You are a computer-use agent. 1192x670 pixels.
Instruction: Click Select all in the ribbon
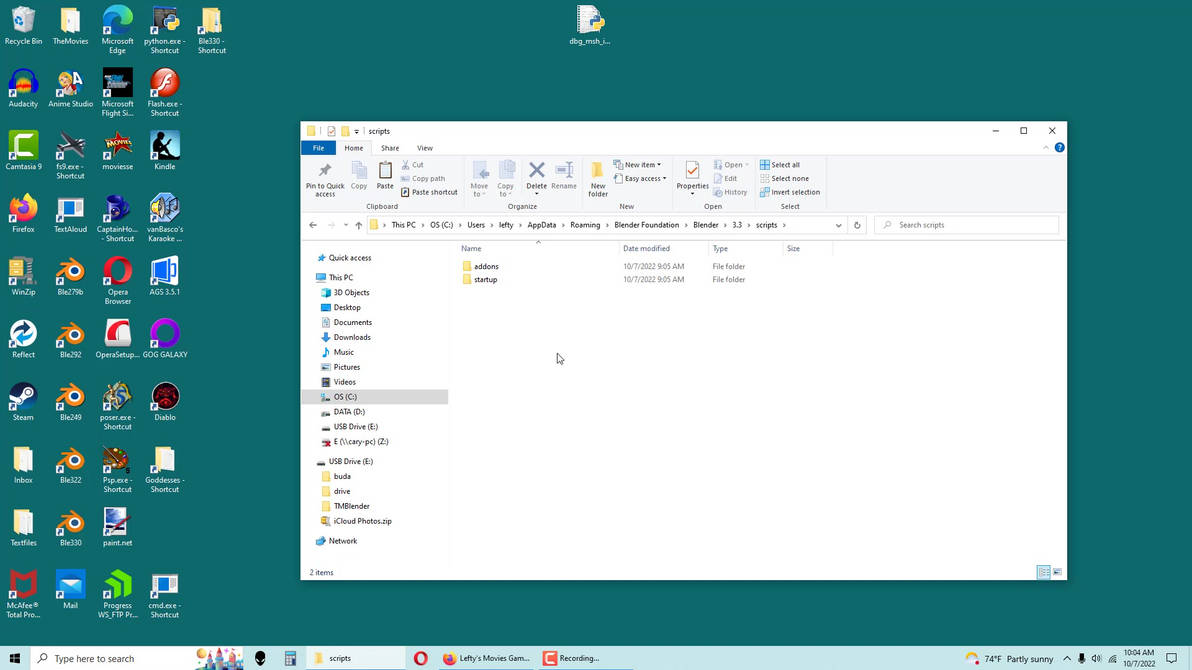[x=785, y=165]
